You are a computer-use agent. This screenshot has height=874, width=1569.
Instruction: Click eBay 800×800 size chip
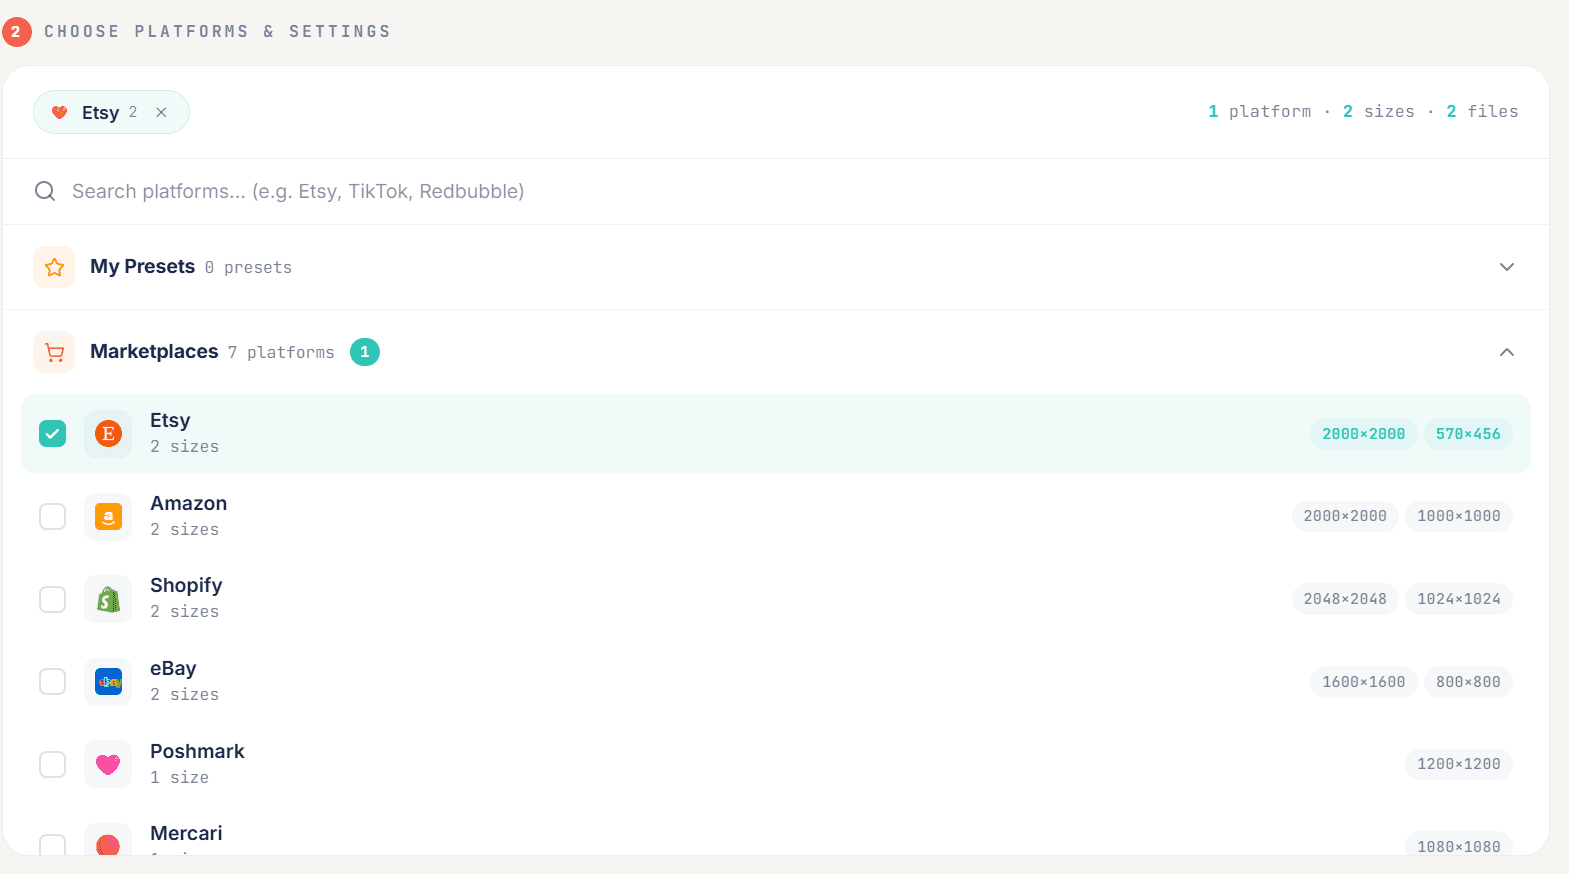pos(1468,682)
